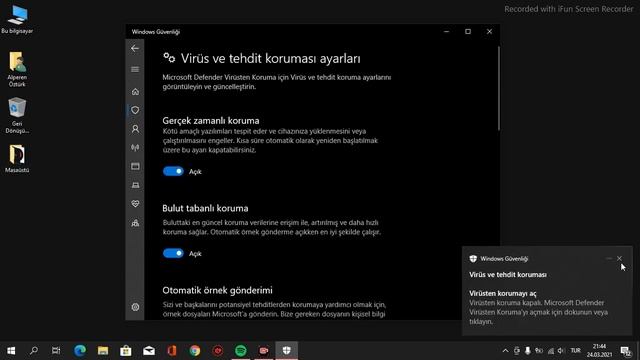Screen dimensions: 640x360
Task: Open Microsoft Store from taskbar
Action: click(x=126, y=351)
